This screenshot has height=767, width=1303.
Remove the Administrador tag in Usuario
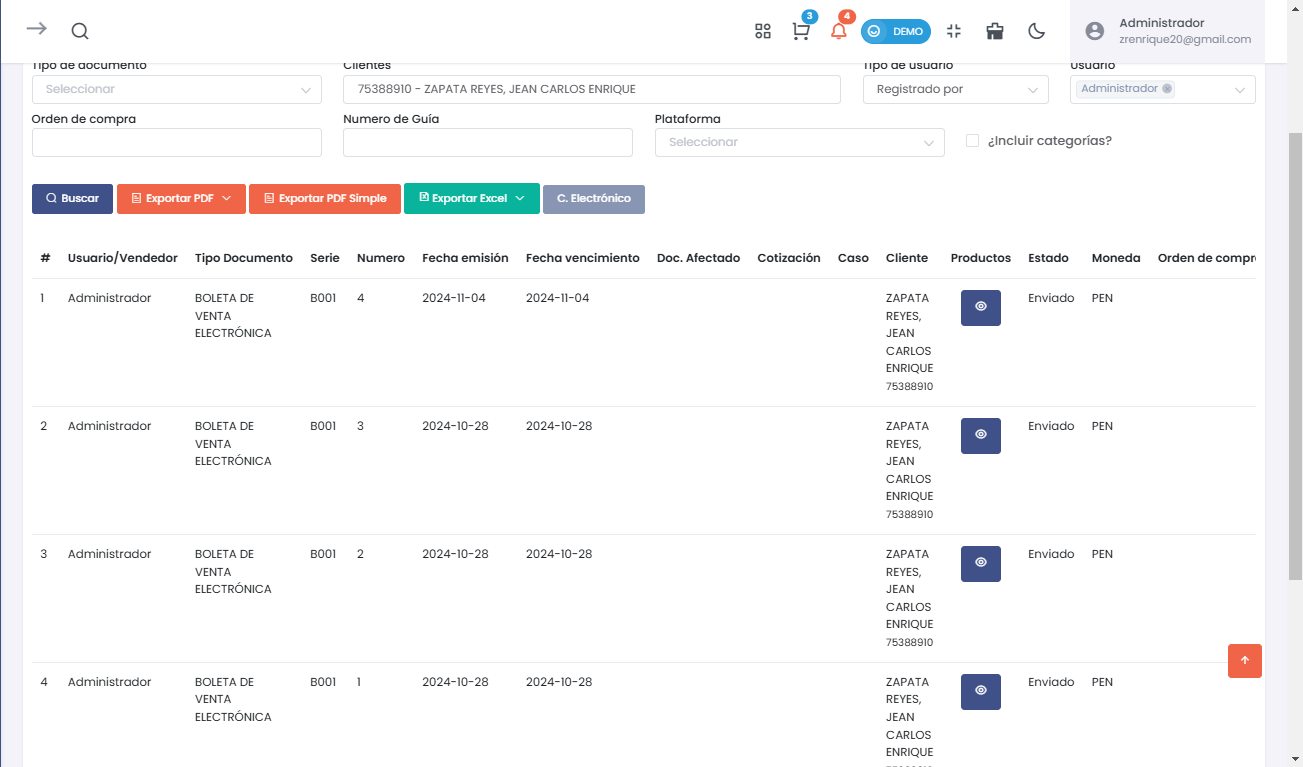tap(1167, 88)
